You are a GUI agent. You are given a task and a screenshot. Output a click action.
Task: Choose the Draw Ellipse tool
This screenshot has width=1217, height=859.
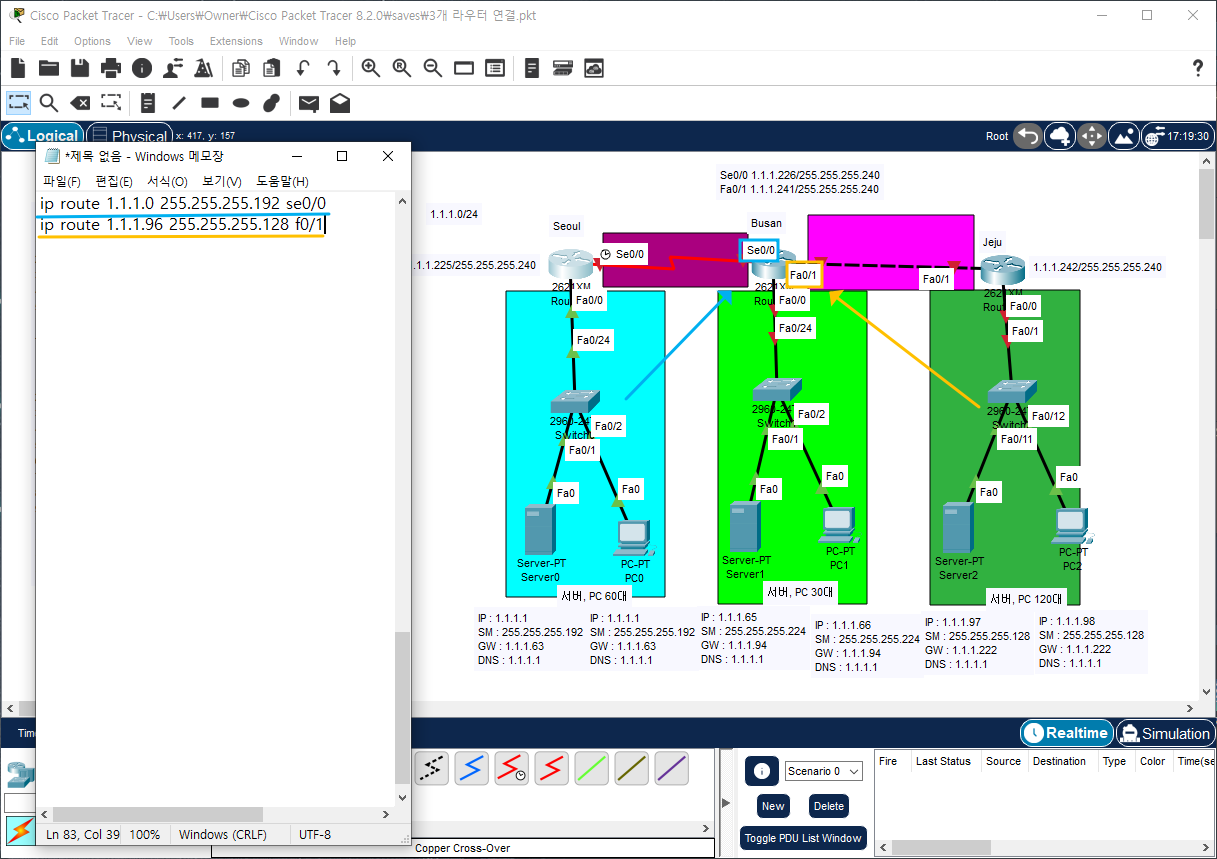pyautogui.click(x=241, y=102)
